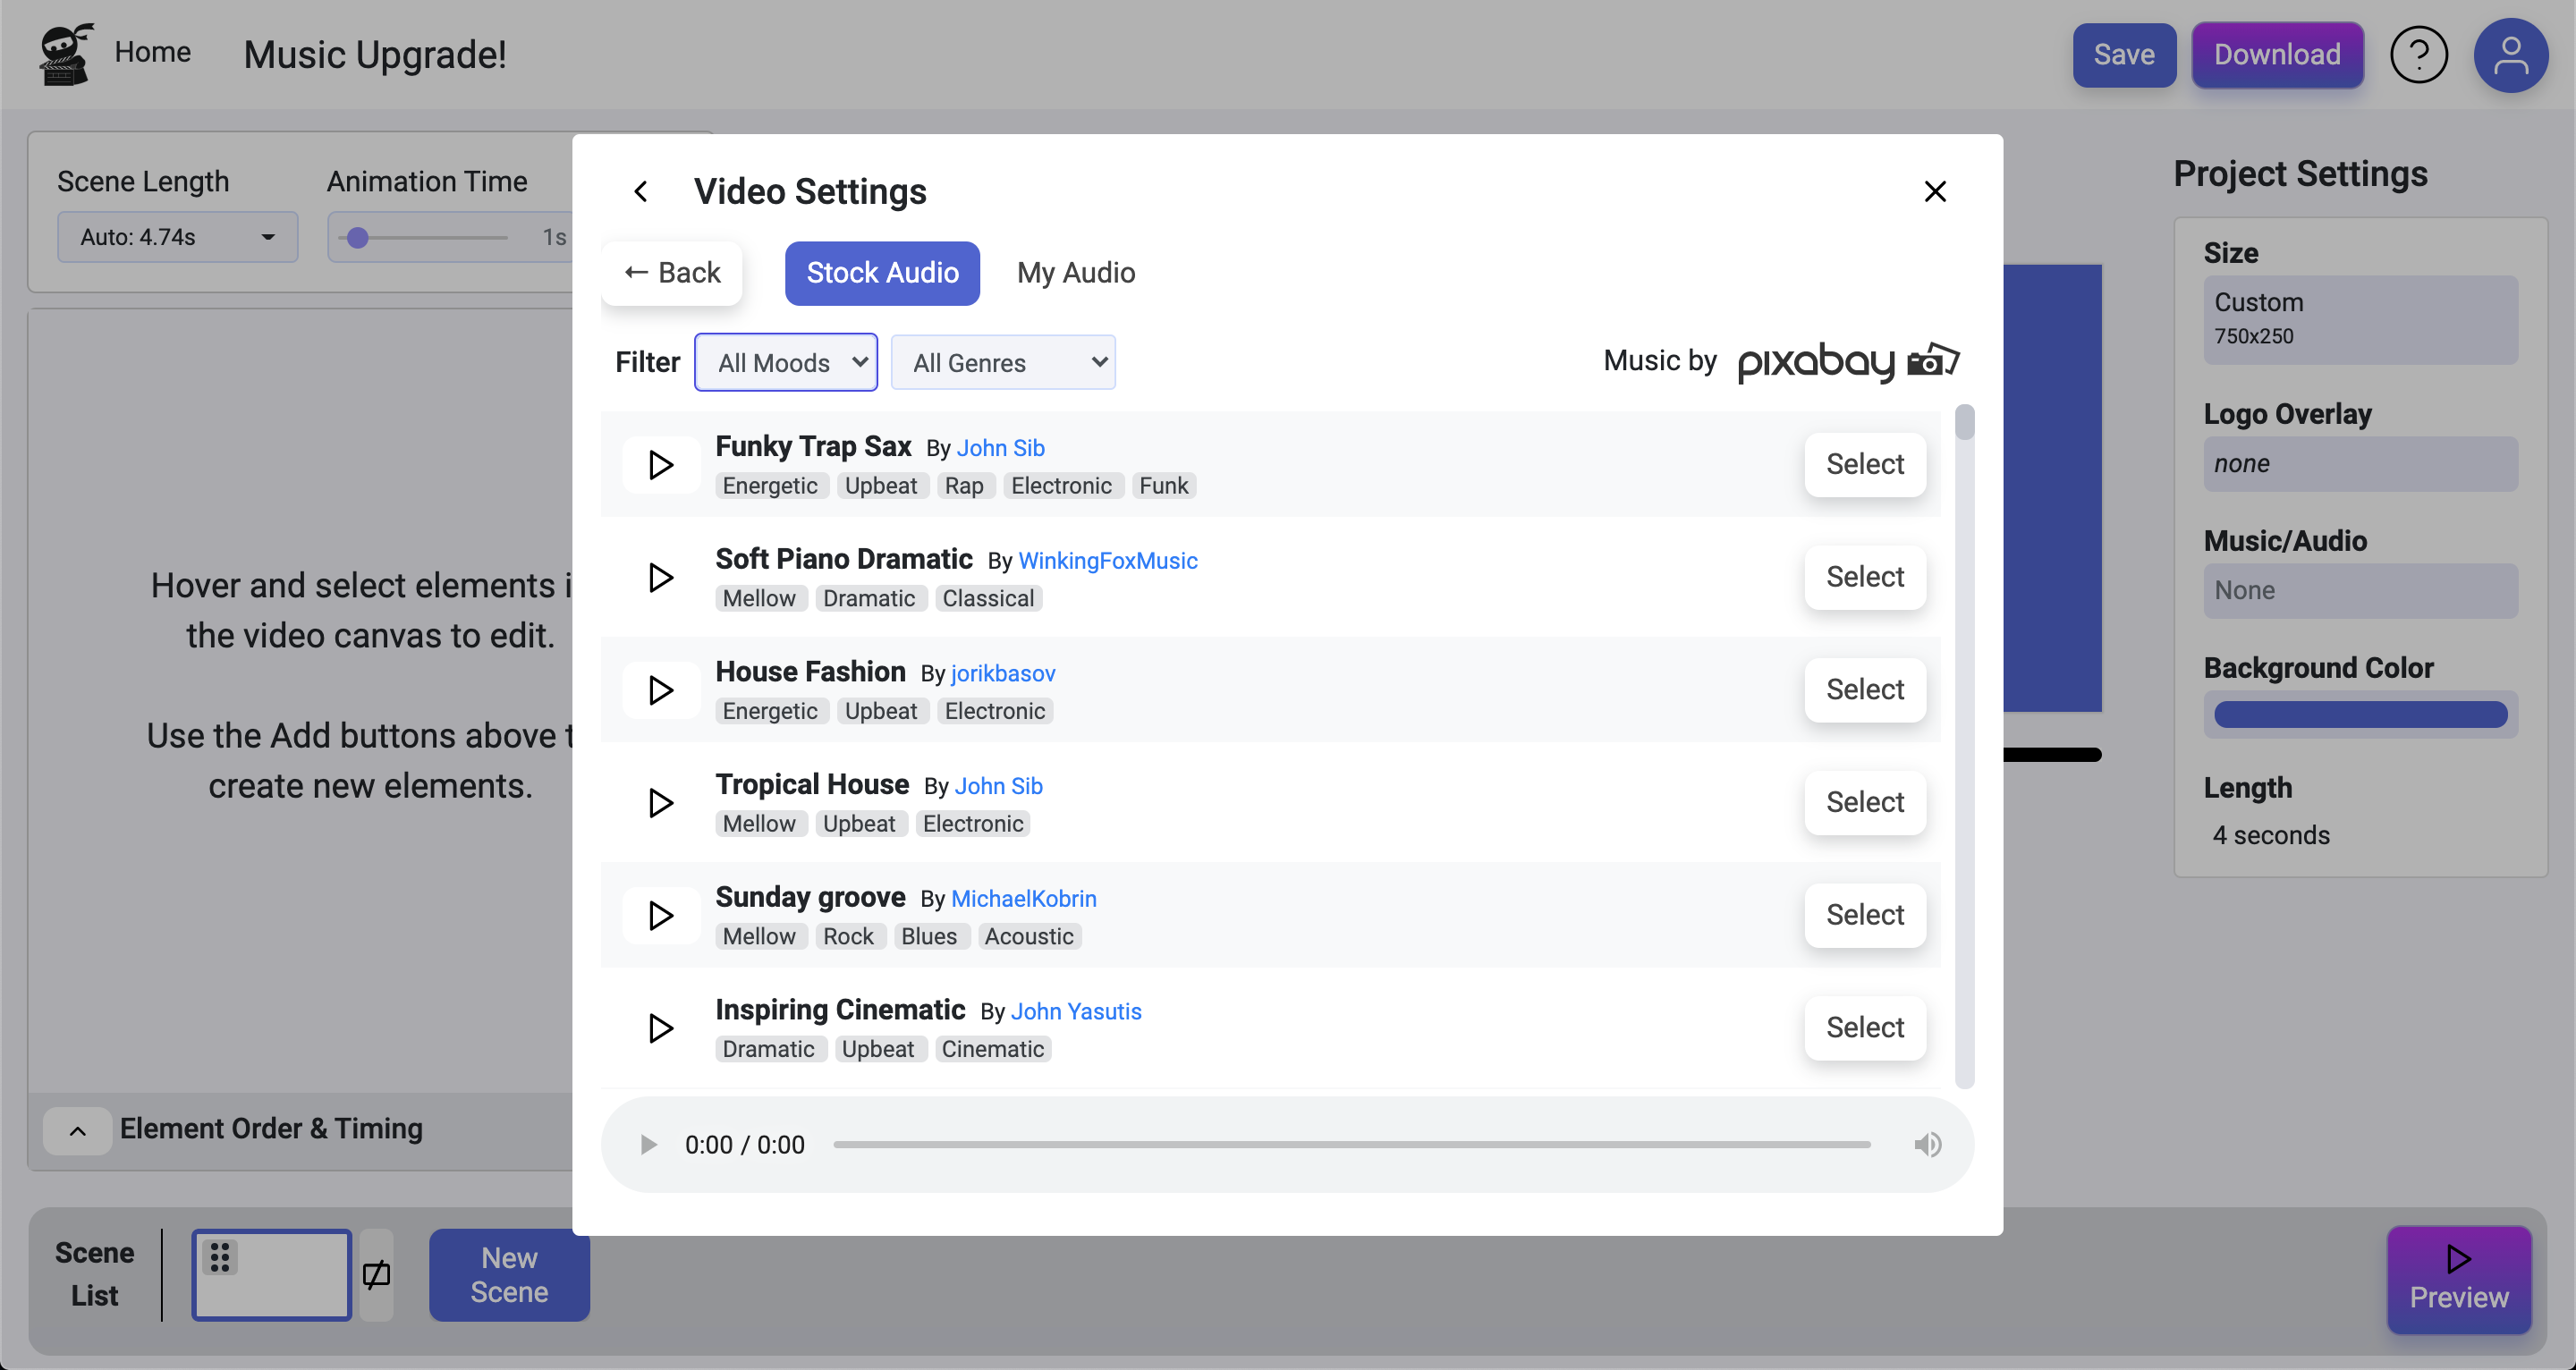Click the user account profile icon
This screenshot has height=1370, width=2576.
click(x=2512, y=55)
